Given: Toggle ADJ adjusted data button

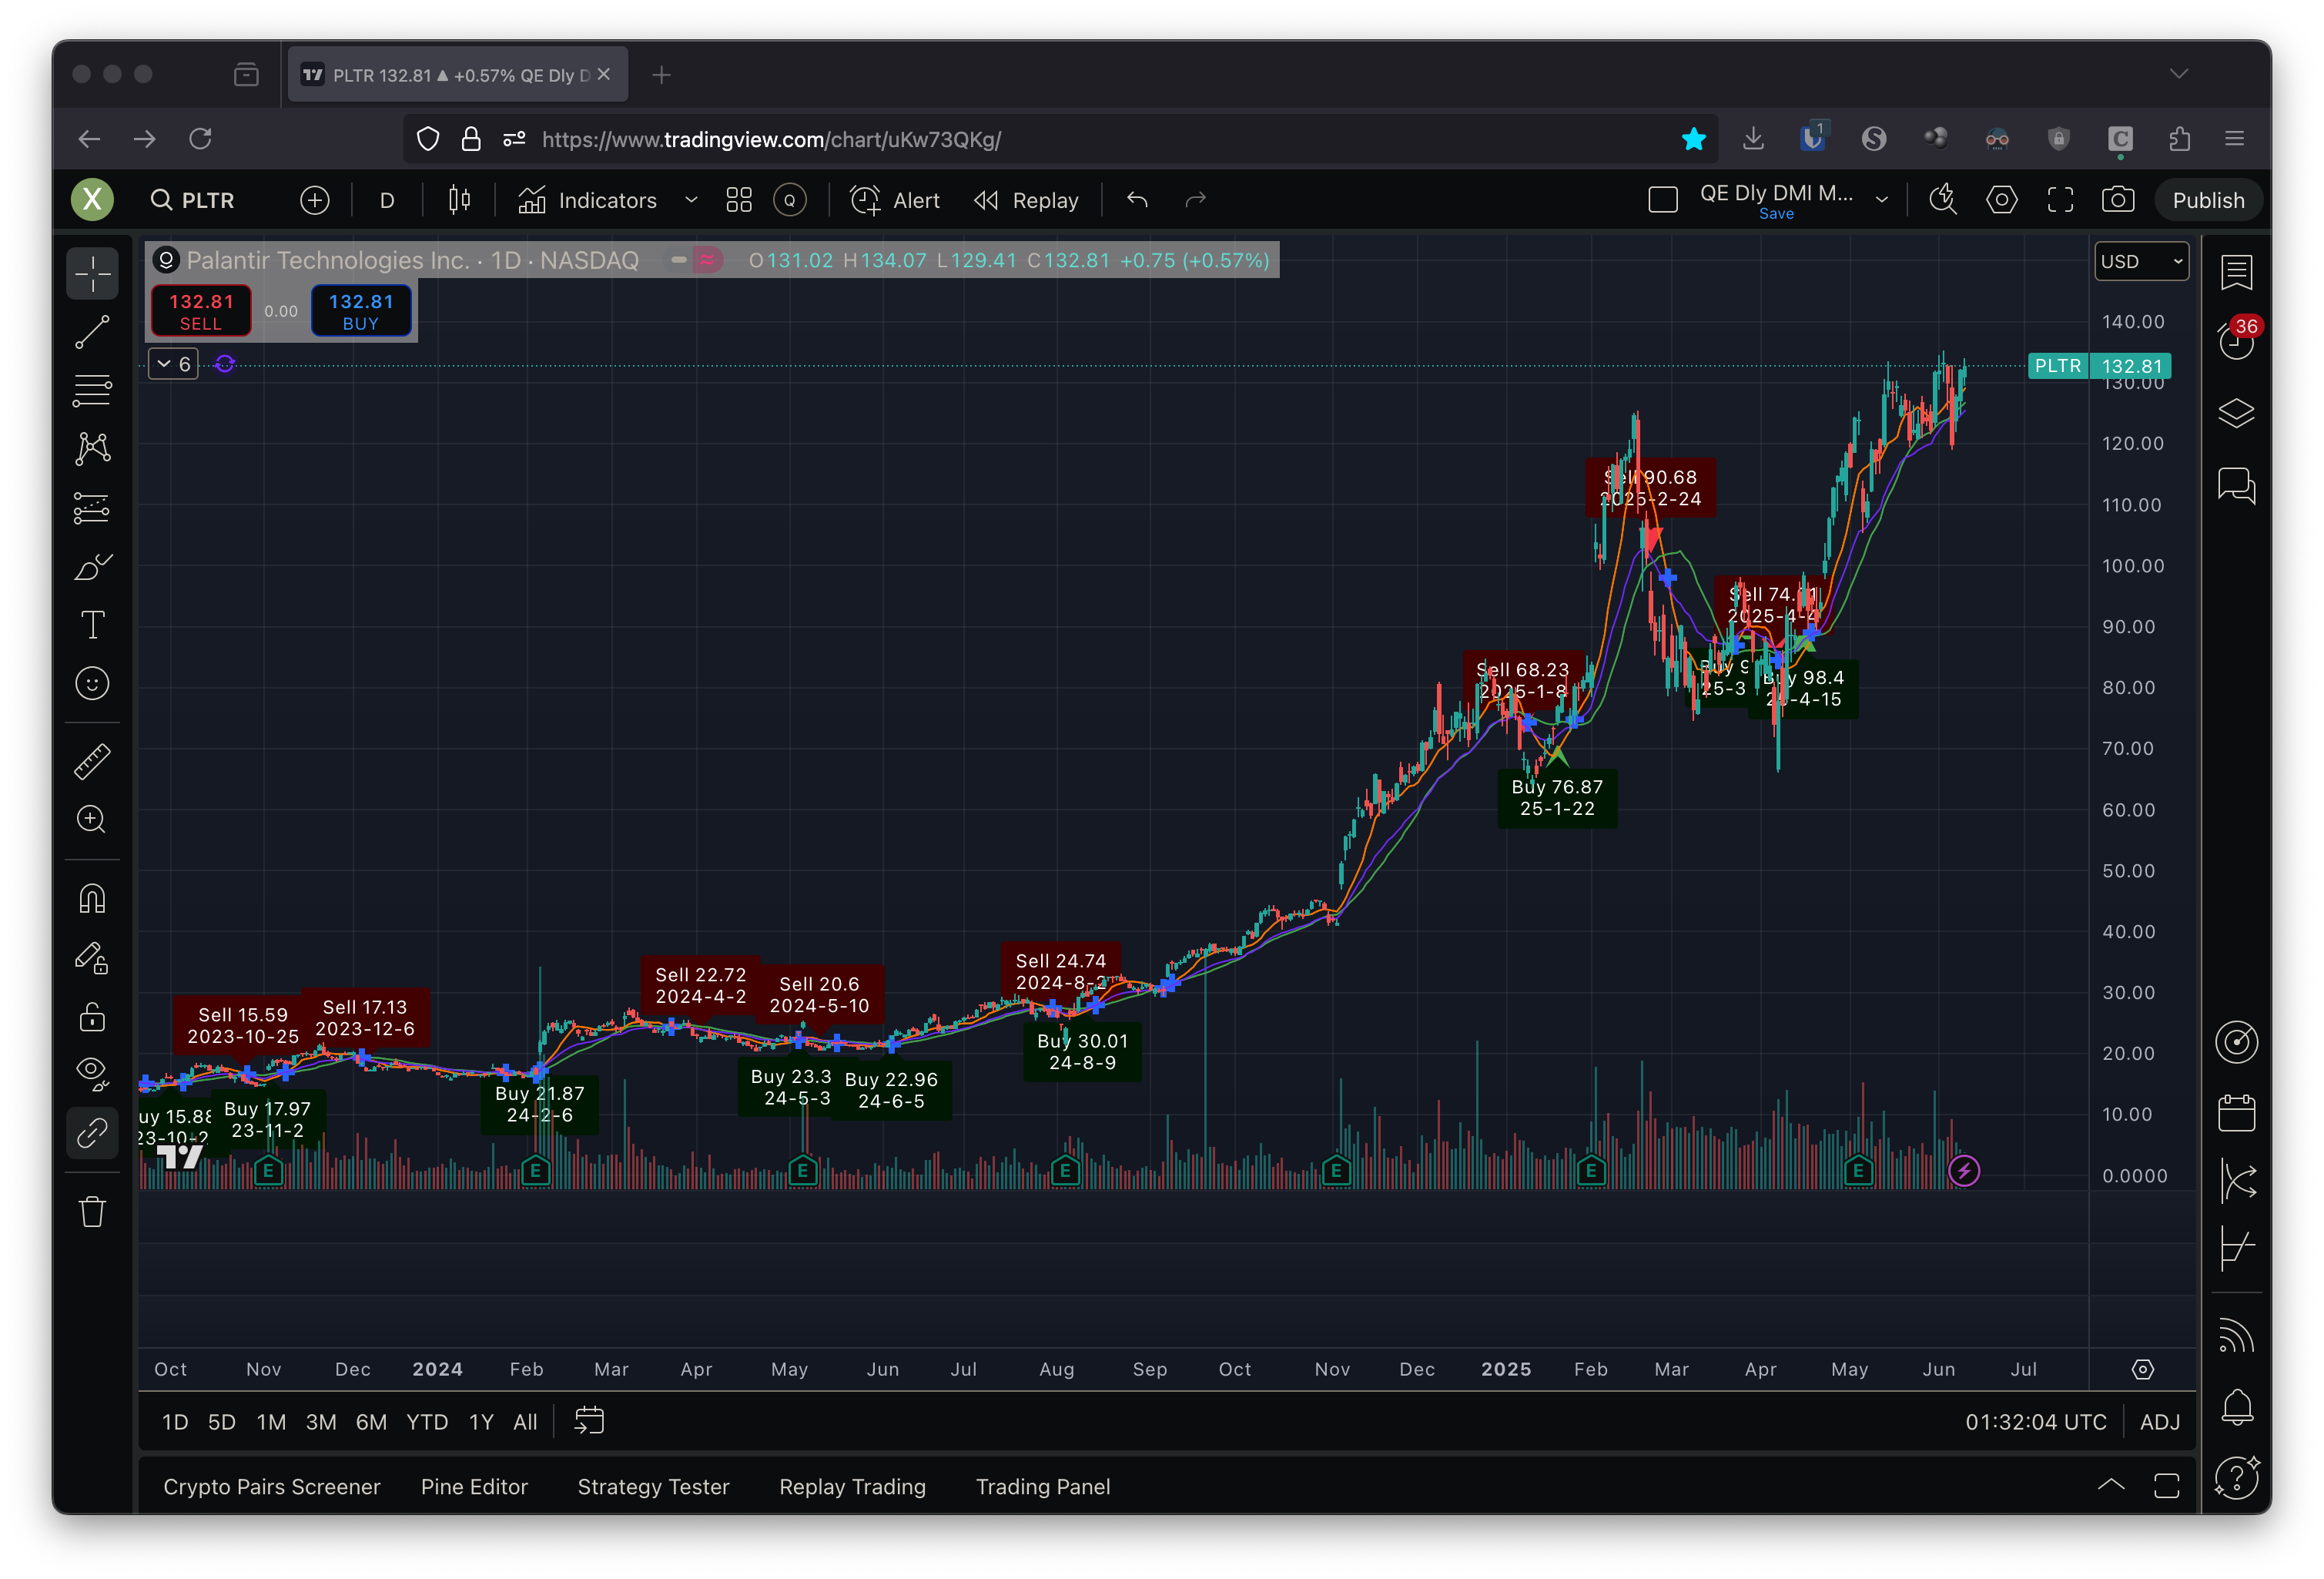Looking at the screenshot, I should 2159,1422.
